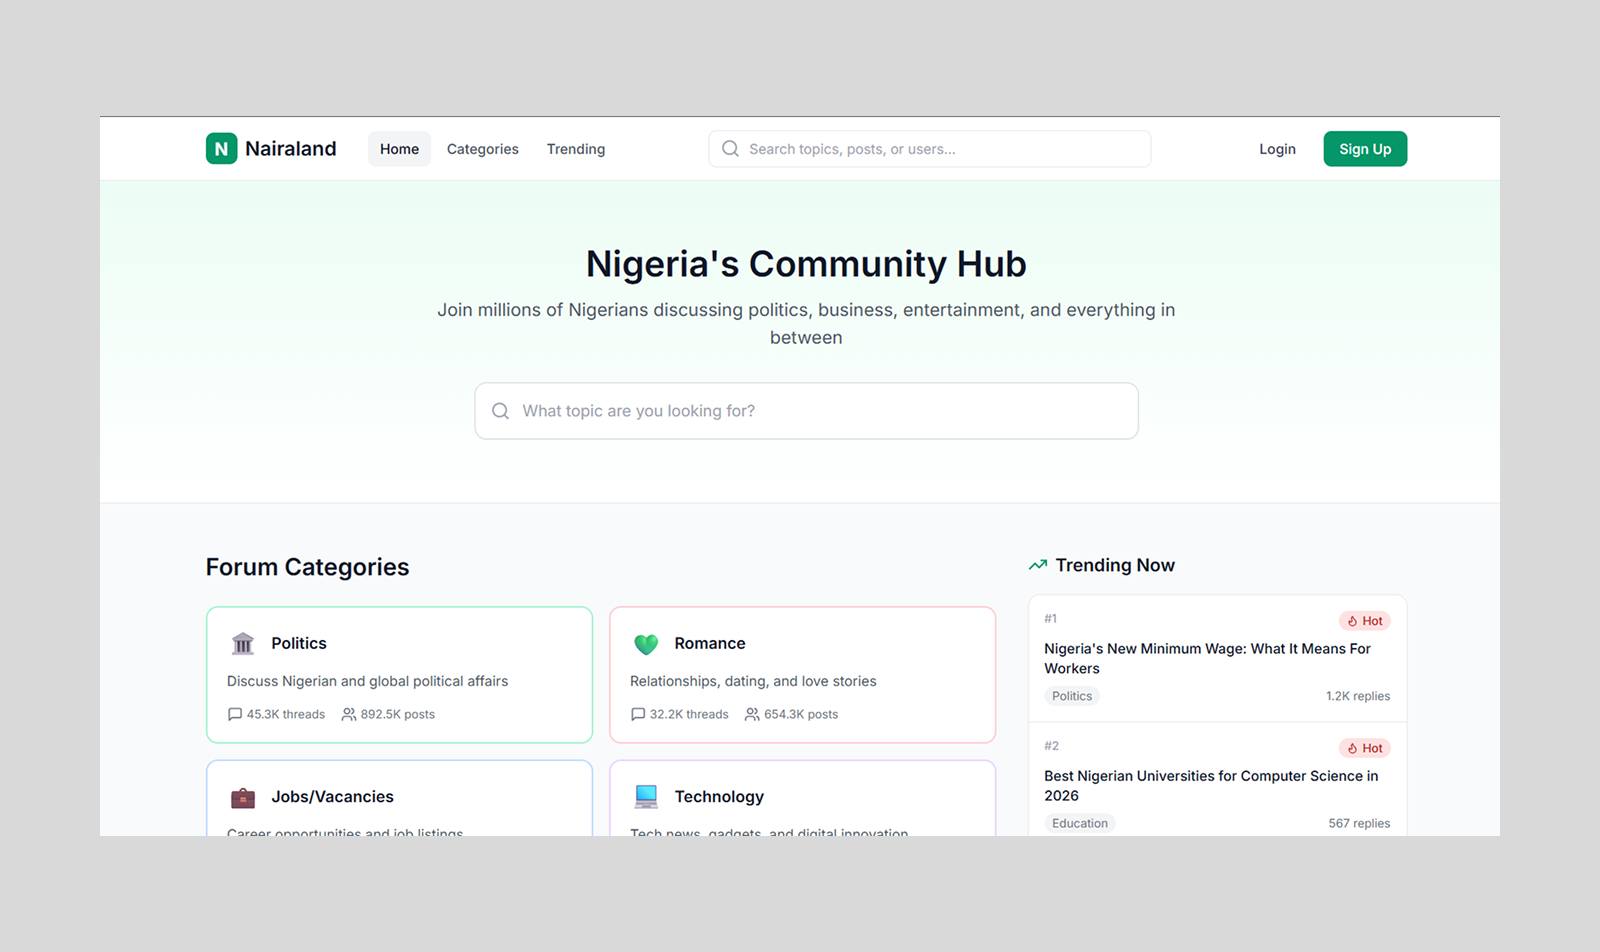Click the magnifier icon in the hero search field
The image size is (1600, 952).
(500, 411)
